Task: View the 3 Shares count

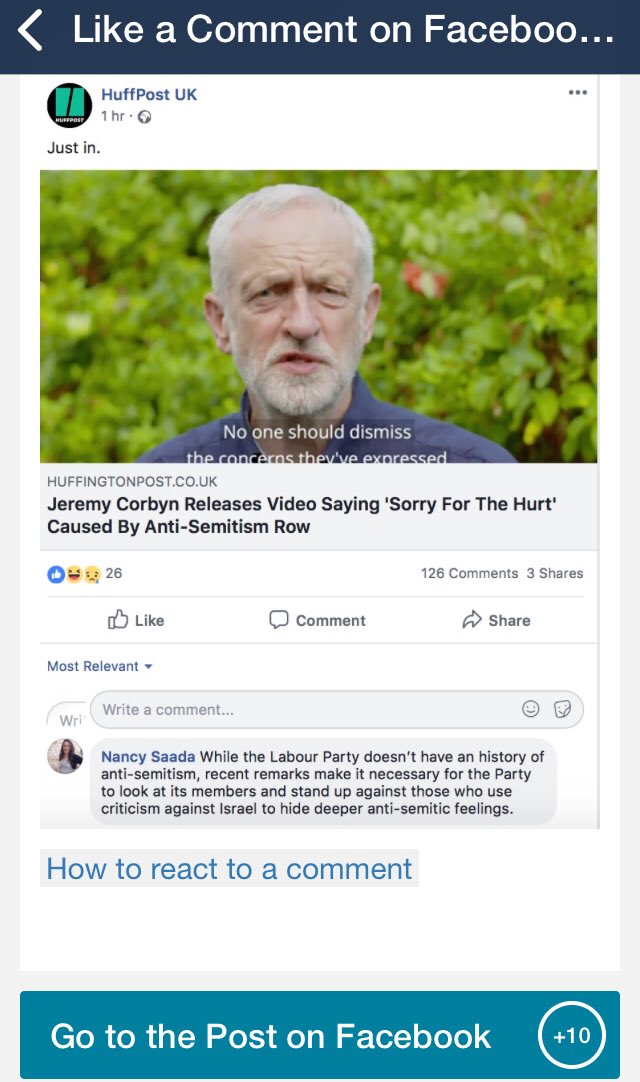Action: 554,573
